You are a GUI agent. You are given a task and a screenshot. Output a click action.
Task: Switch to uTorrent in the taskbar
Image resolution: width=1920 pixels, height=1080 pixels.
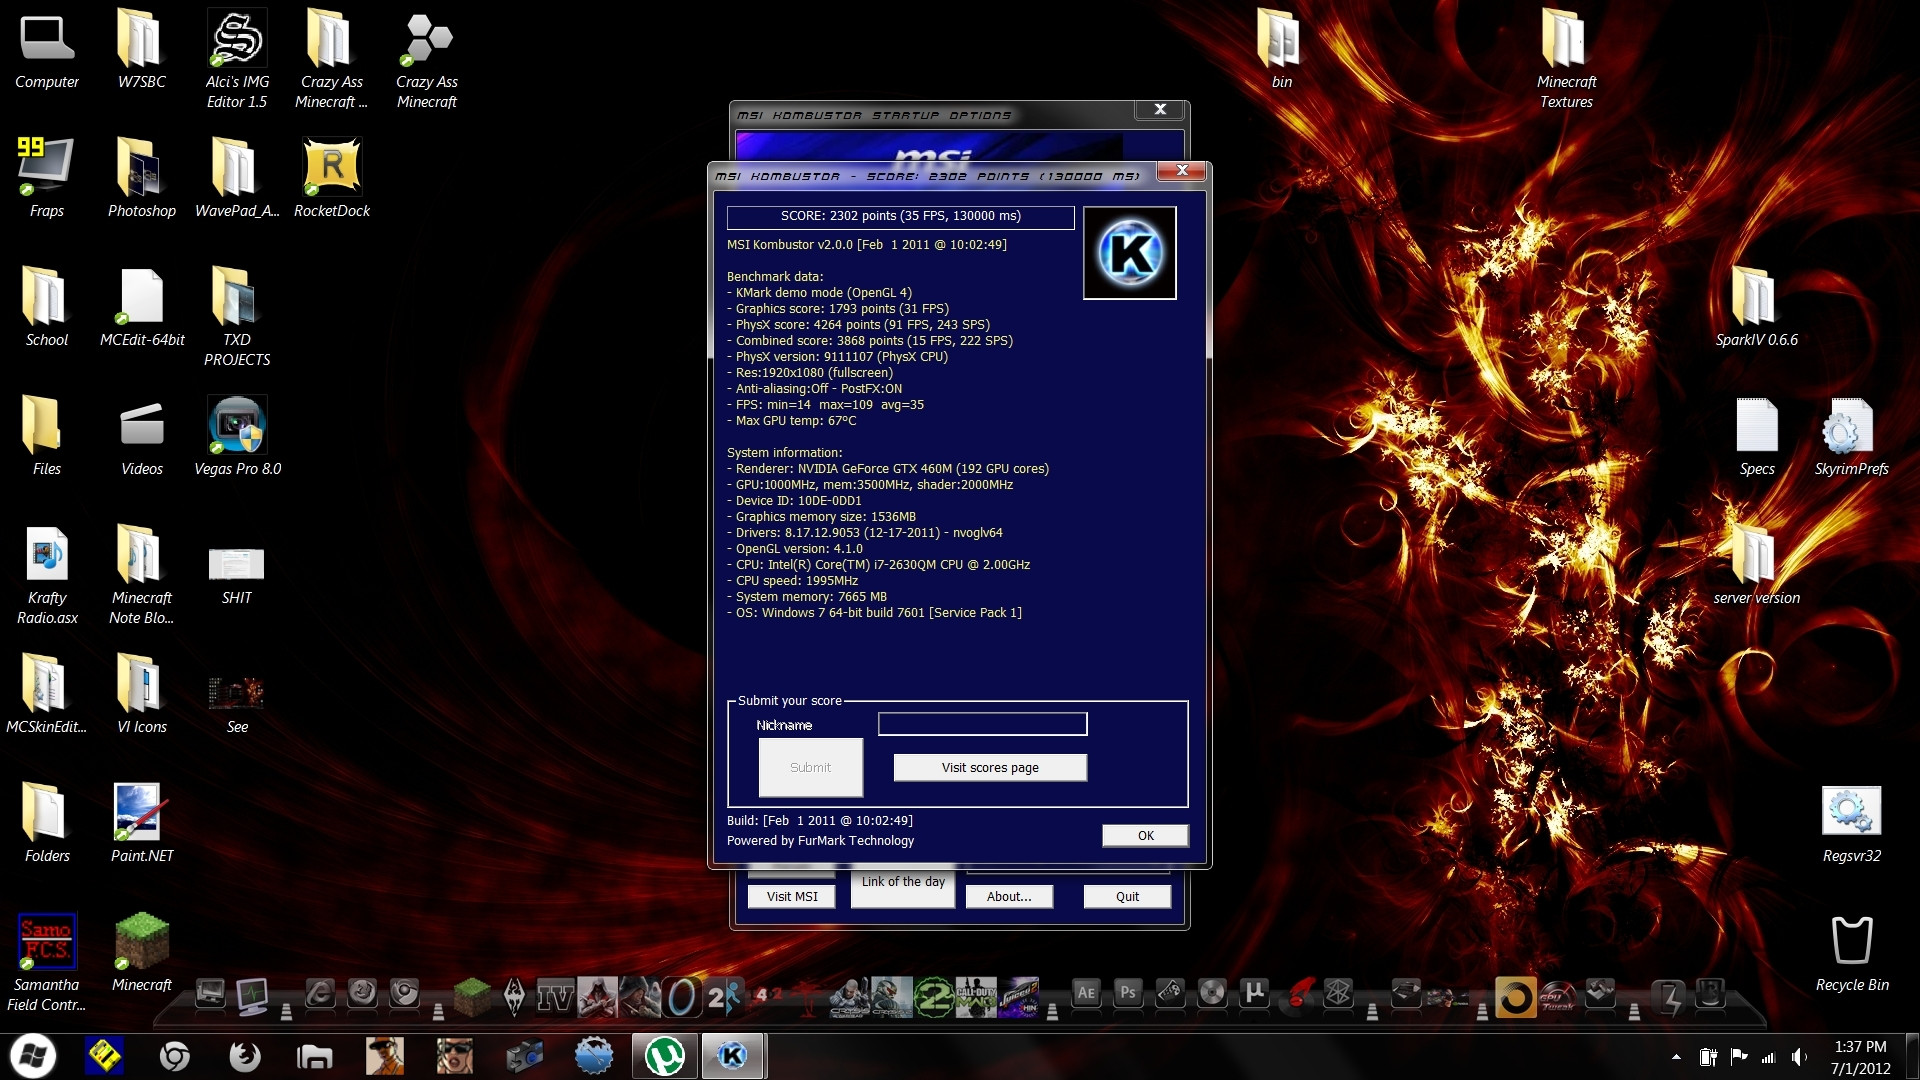[x=665, y=1056]
